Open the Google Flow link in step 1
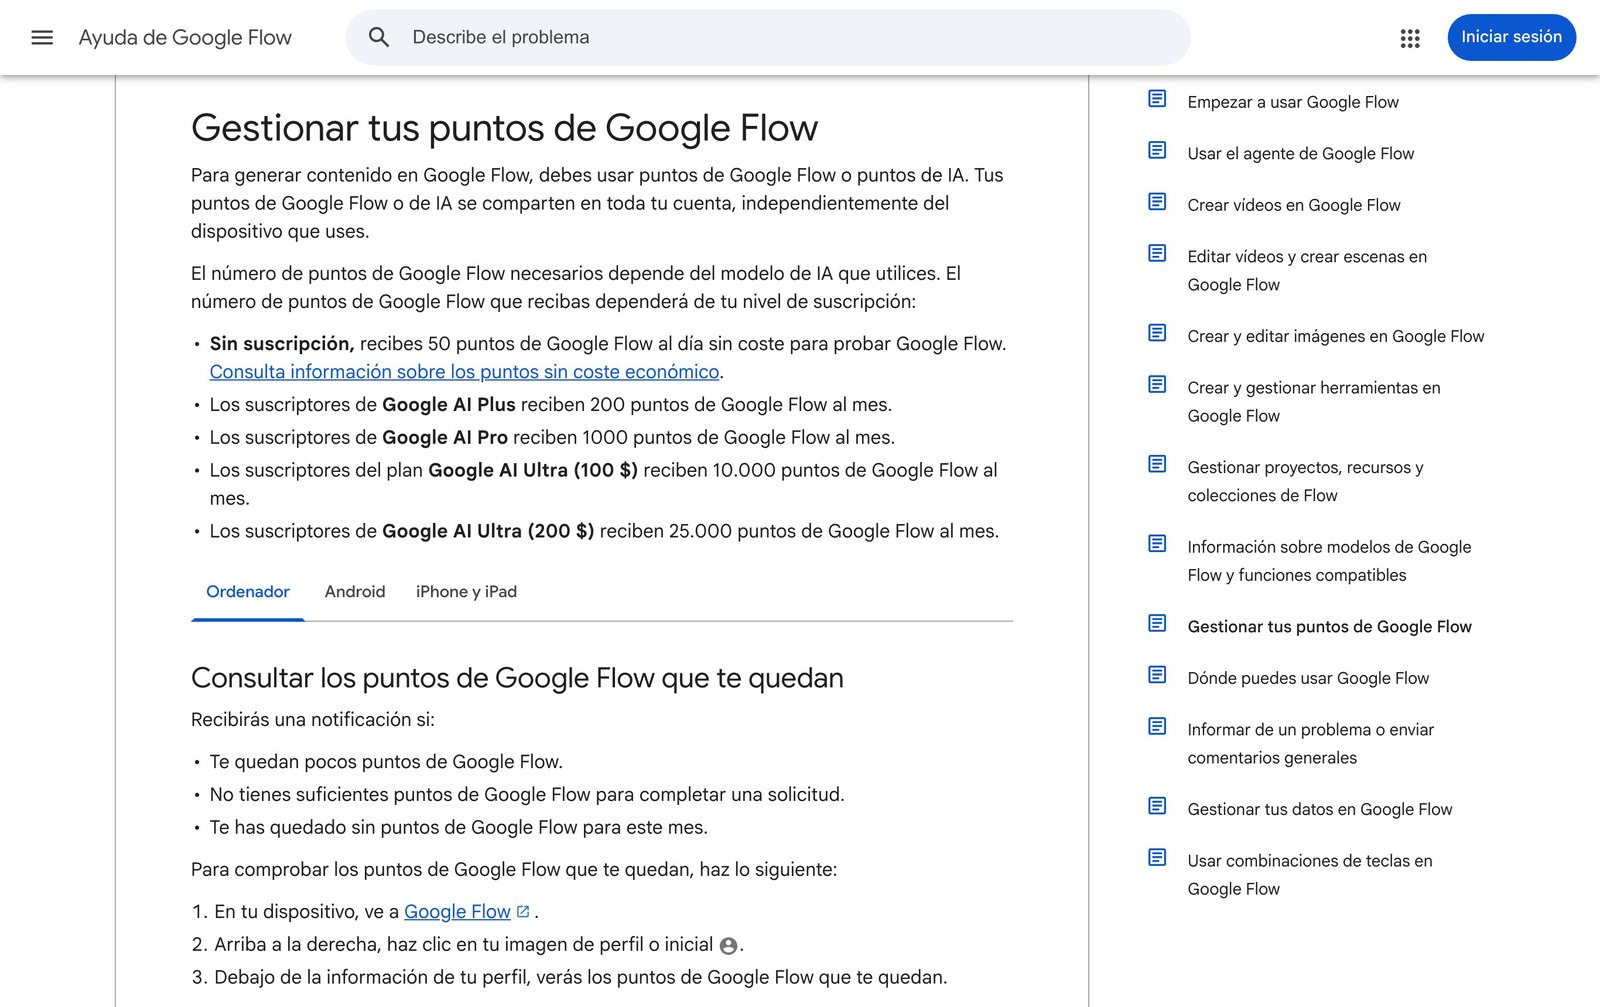 click(x=457, y=912)
